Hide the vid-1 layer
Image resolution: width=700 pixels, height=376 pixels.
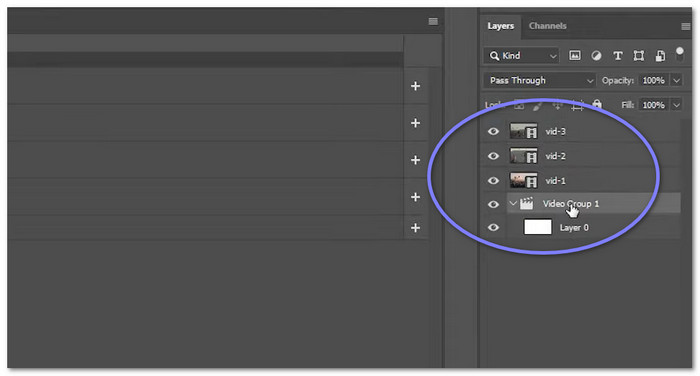pos(493,180)
